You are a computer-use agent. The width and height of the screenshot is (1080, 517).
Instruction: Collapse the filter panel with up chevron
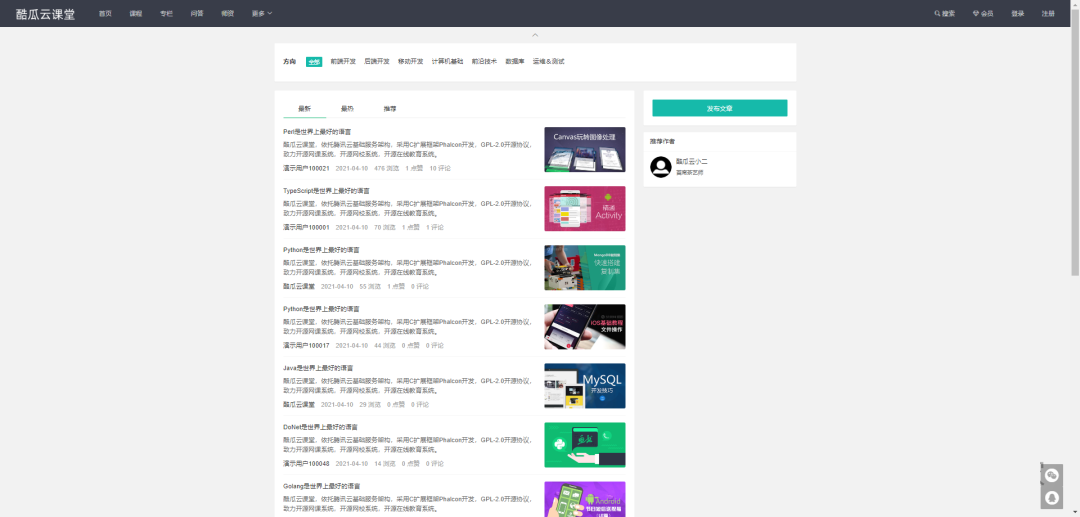tap(535, 35)
